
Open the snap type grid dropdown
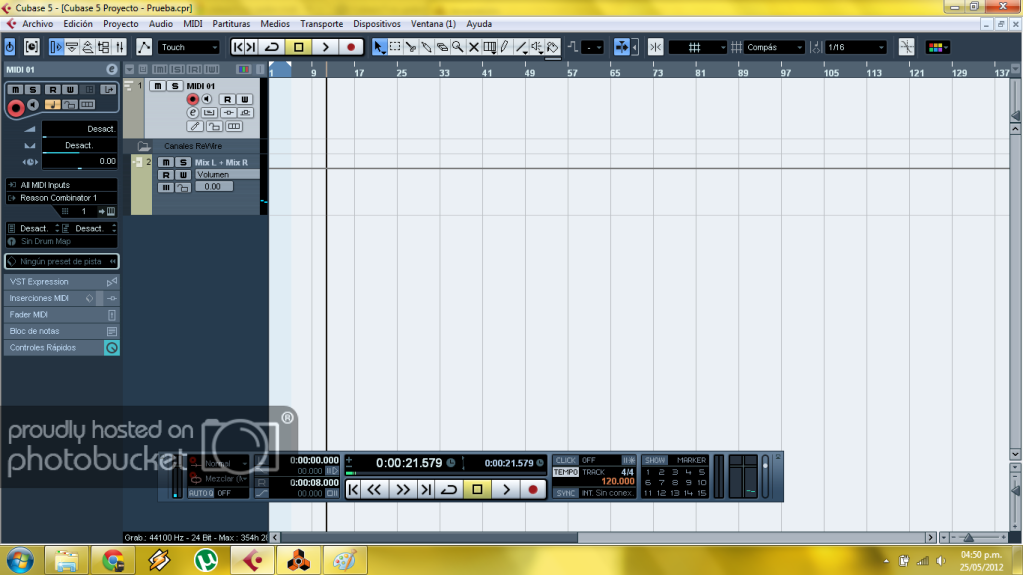[697, 47]
